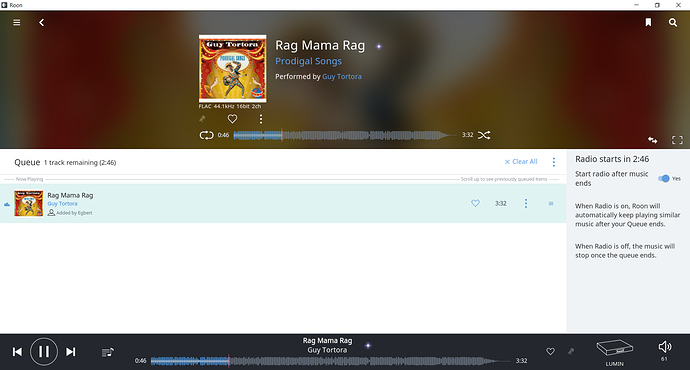Open the three-dot menu under album art
This screenshot has height=370, width=690.
pyautogui.click(x=261, y=119)
